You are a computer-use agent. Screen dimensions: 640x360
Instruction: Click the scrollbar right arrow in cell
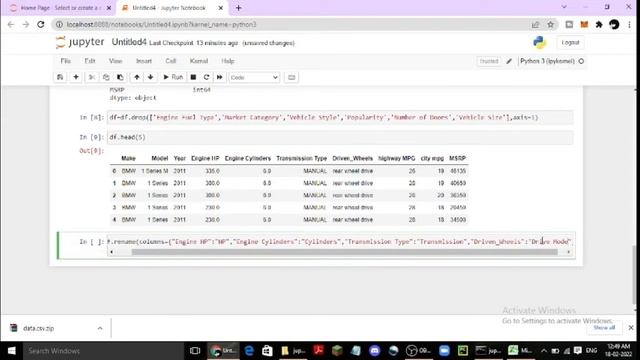pos(569,252)
